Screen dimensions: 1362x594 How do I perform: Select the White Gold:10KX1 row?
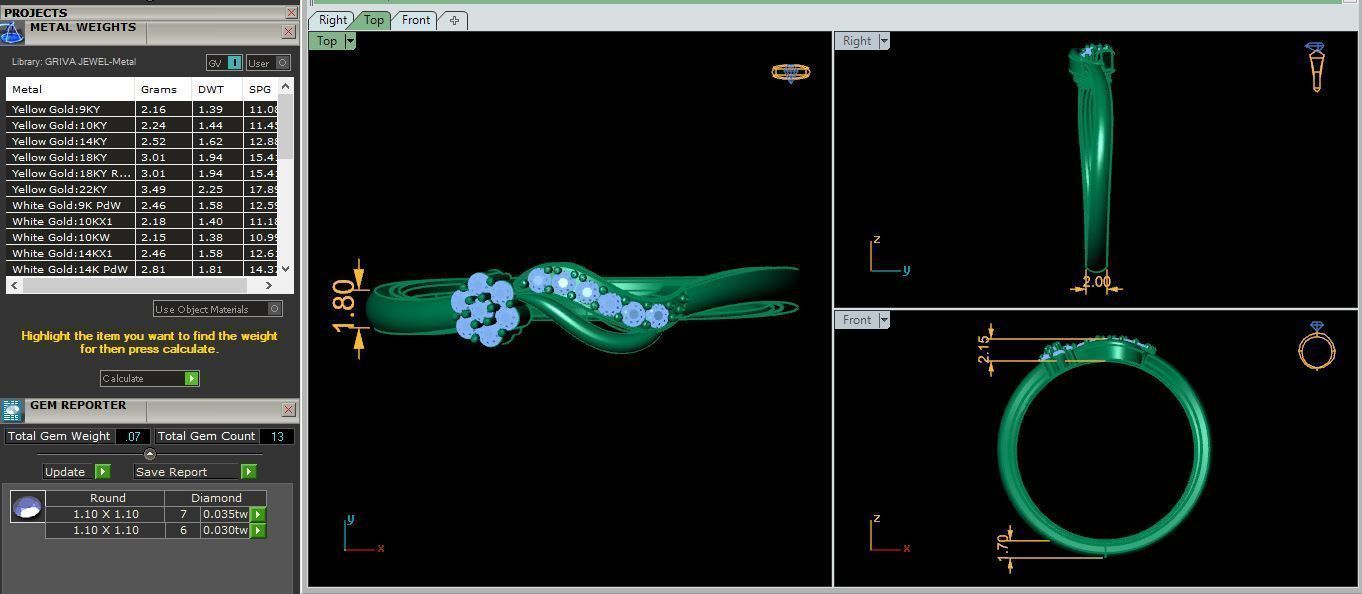coord(143,221)
